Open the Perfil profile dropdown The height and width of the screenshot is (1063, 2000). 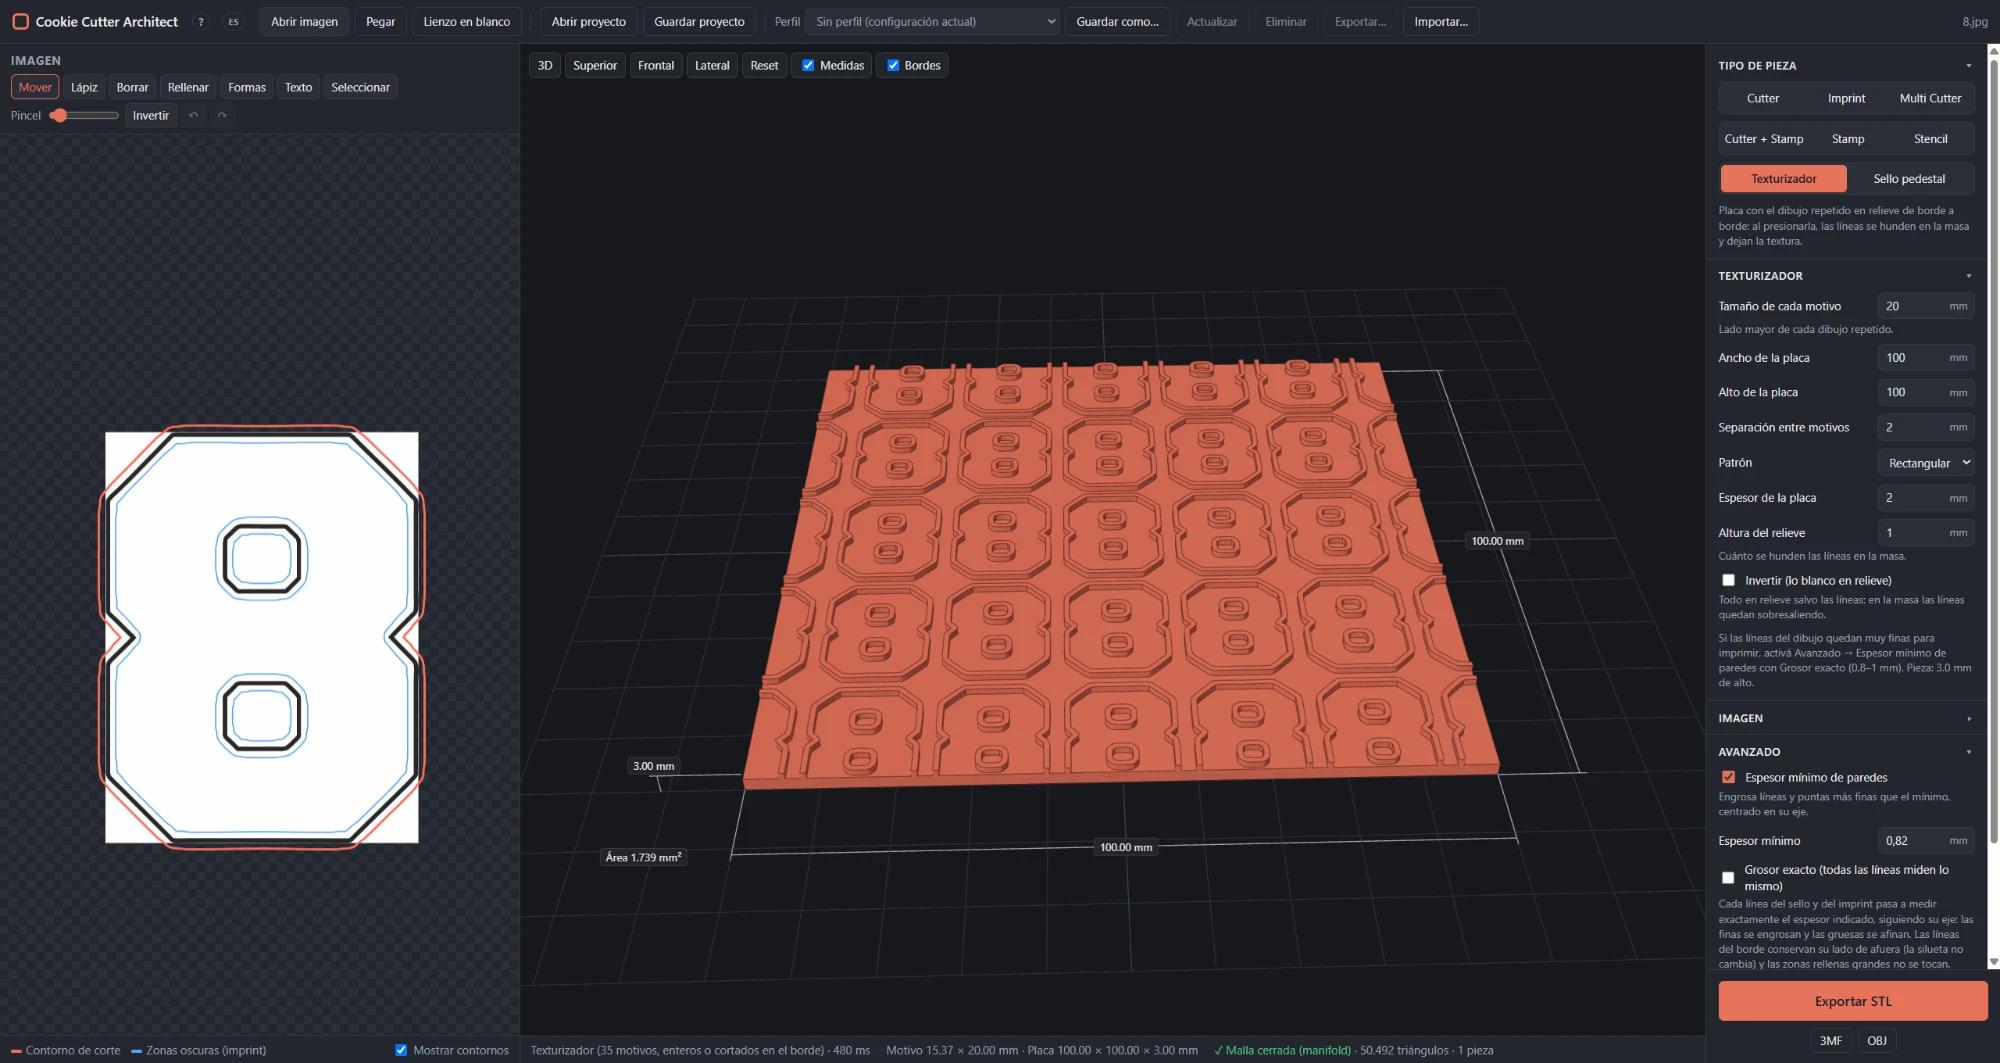[933, 22]
